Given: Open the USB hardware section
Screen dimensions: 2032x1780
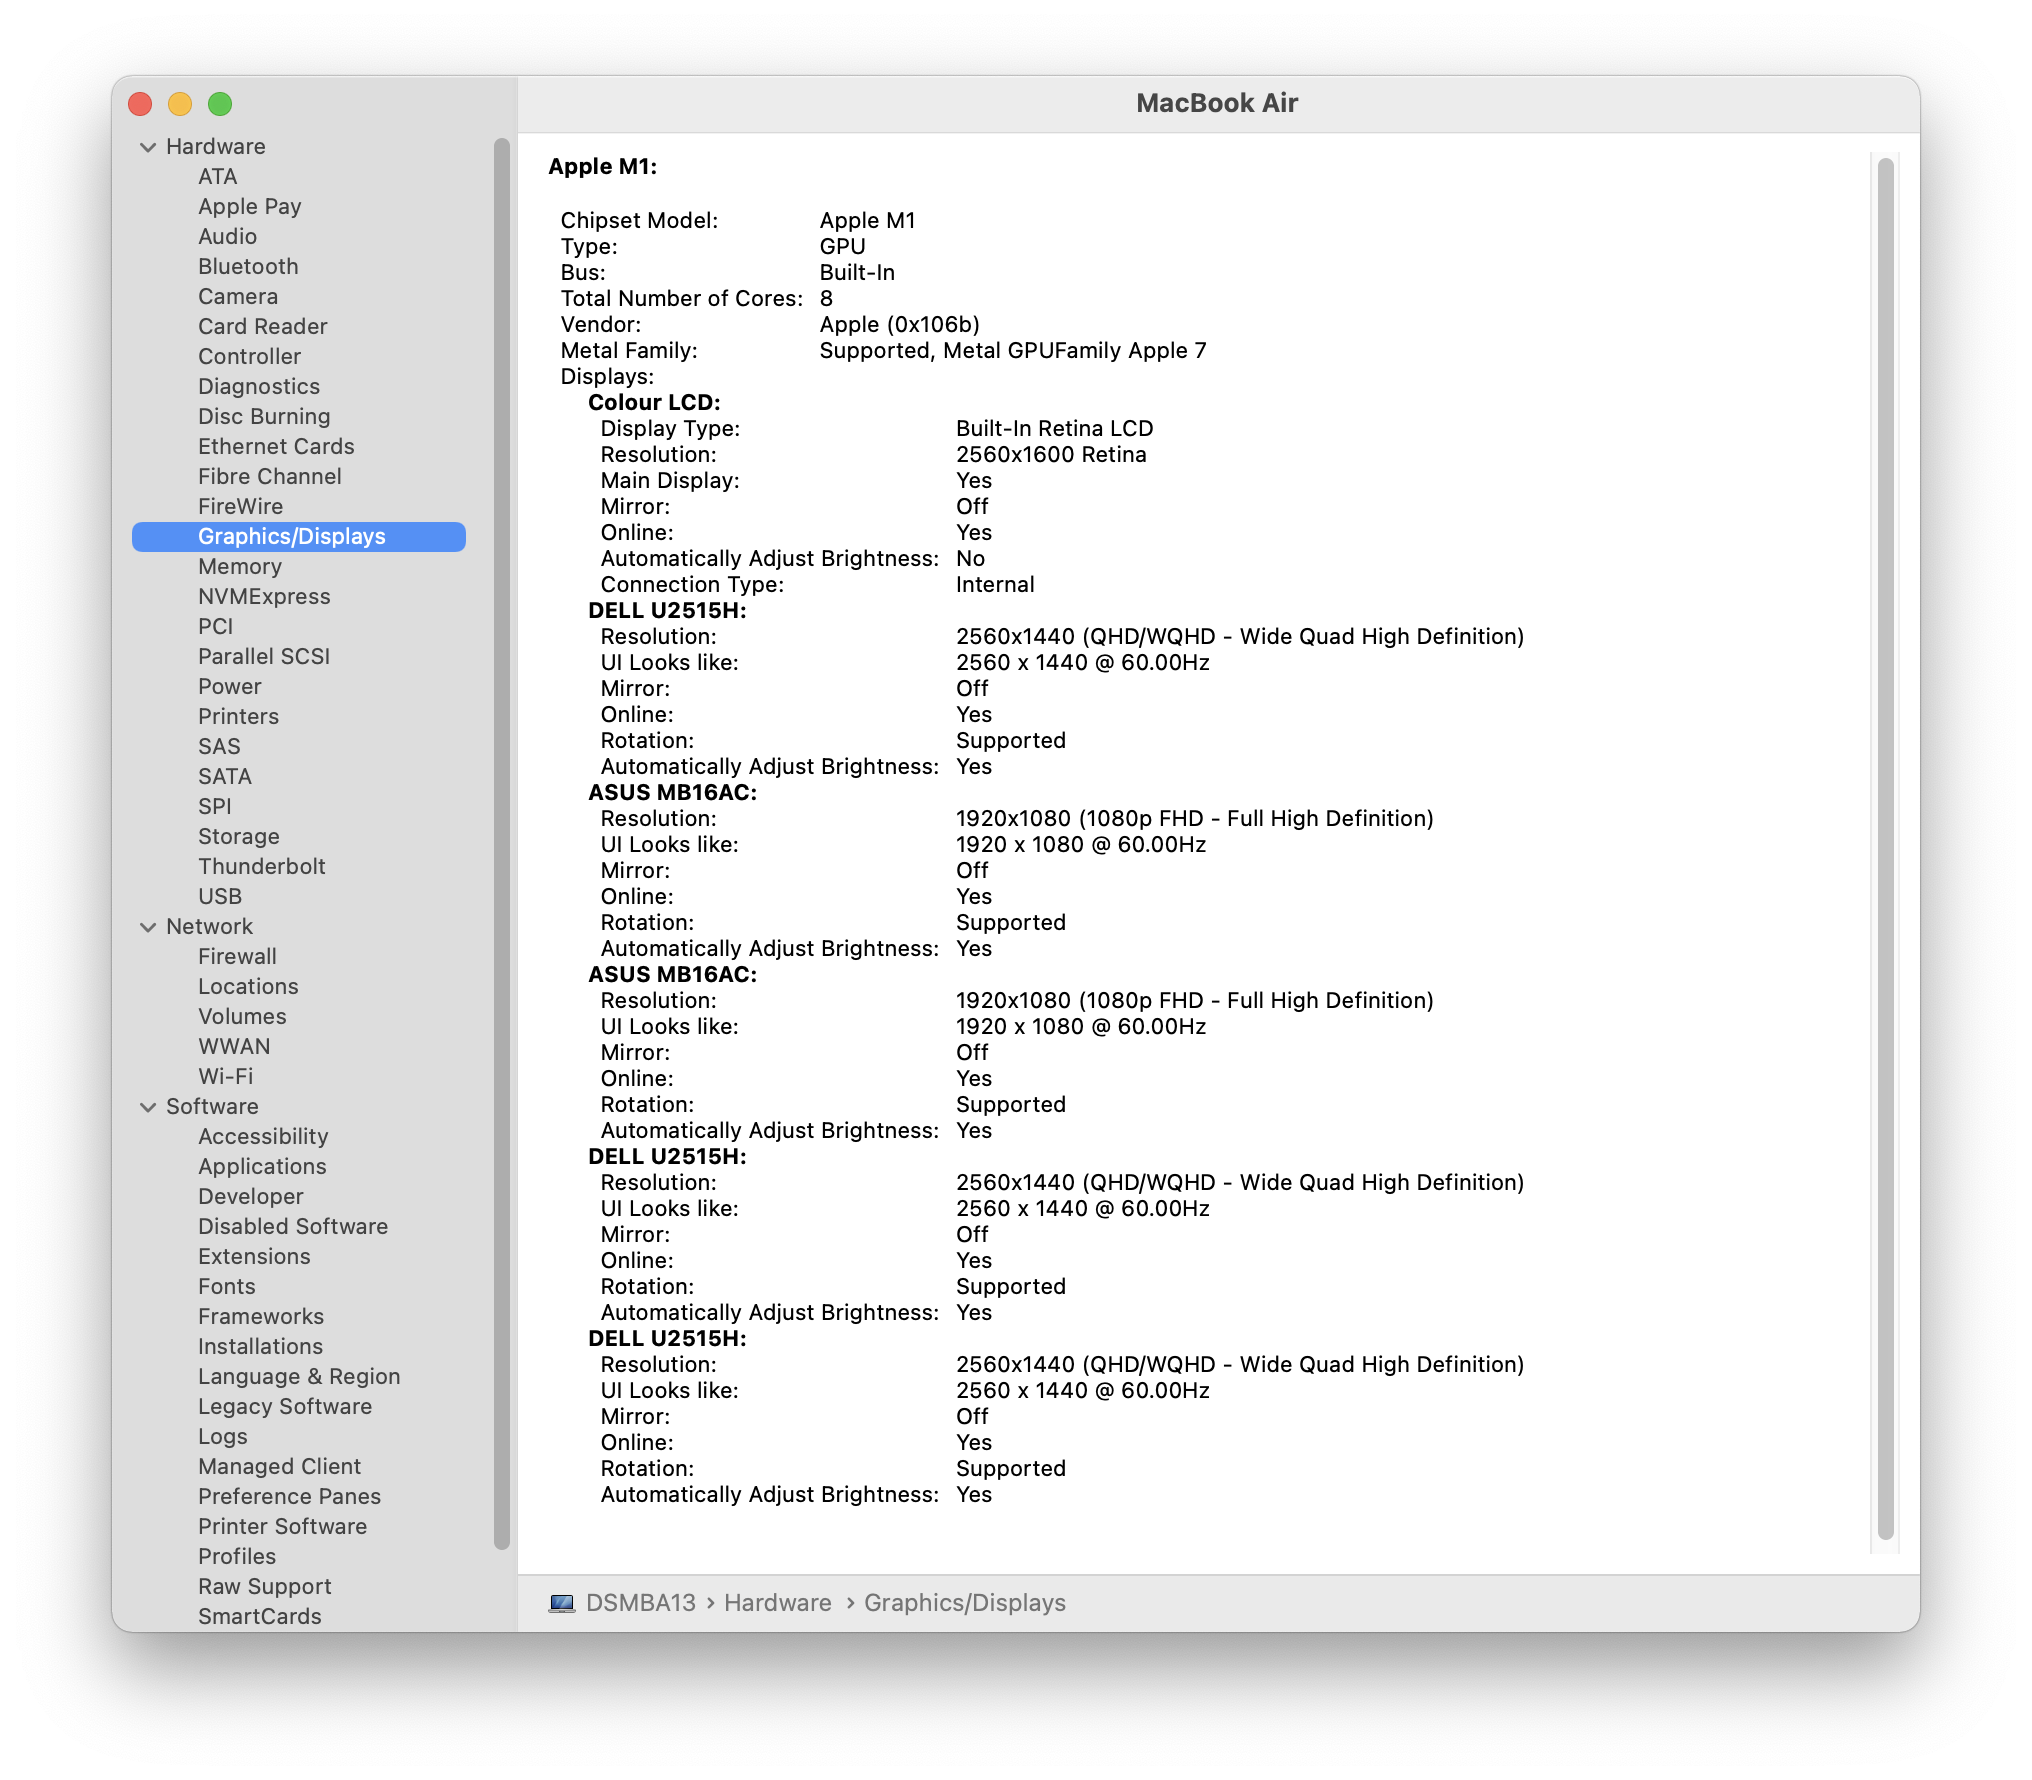Looking at the screenshot, I should tap(219, 897).
